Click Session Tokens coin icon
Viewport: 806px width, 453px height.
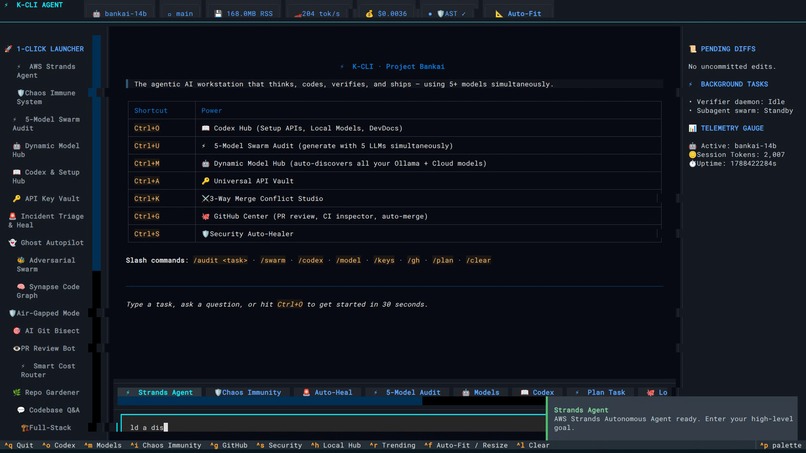692,155
